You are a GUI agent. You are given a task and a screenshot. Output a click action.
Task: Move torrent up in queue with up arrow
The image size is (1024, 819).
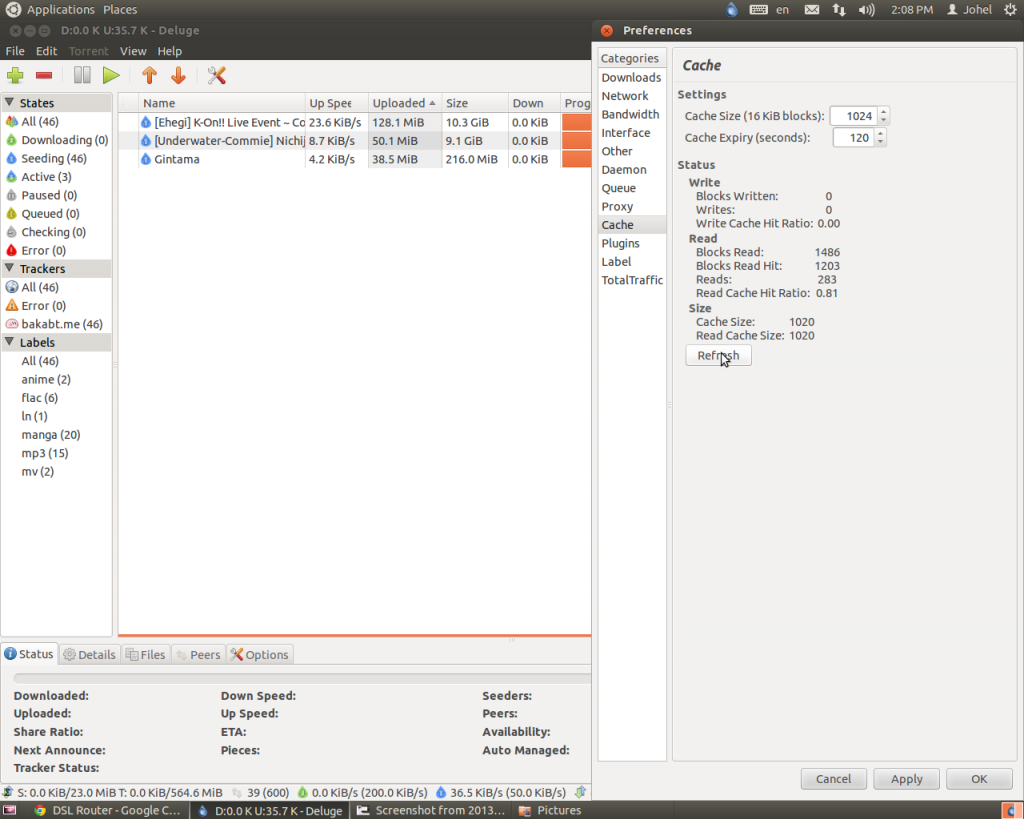(x=149, y=76)
